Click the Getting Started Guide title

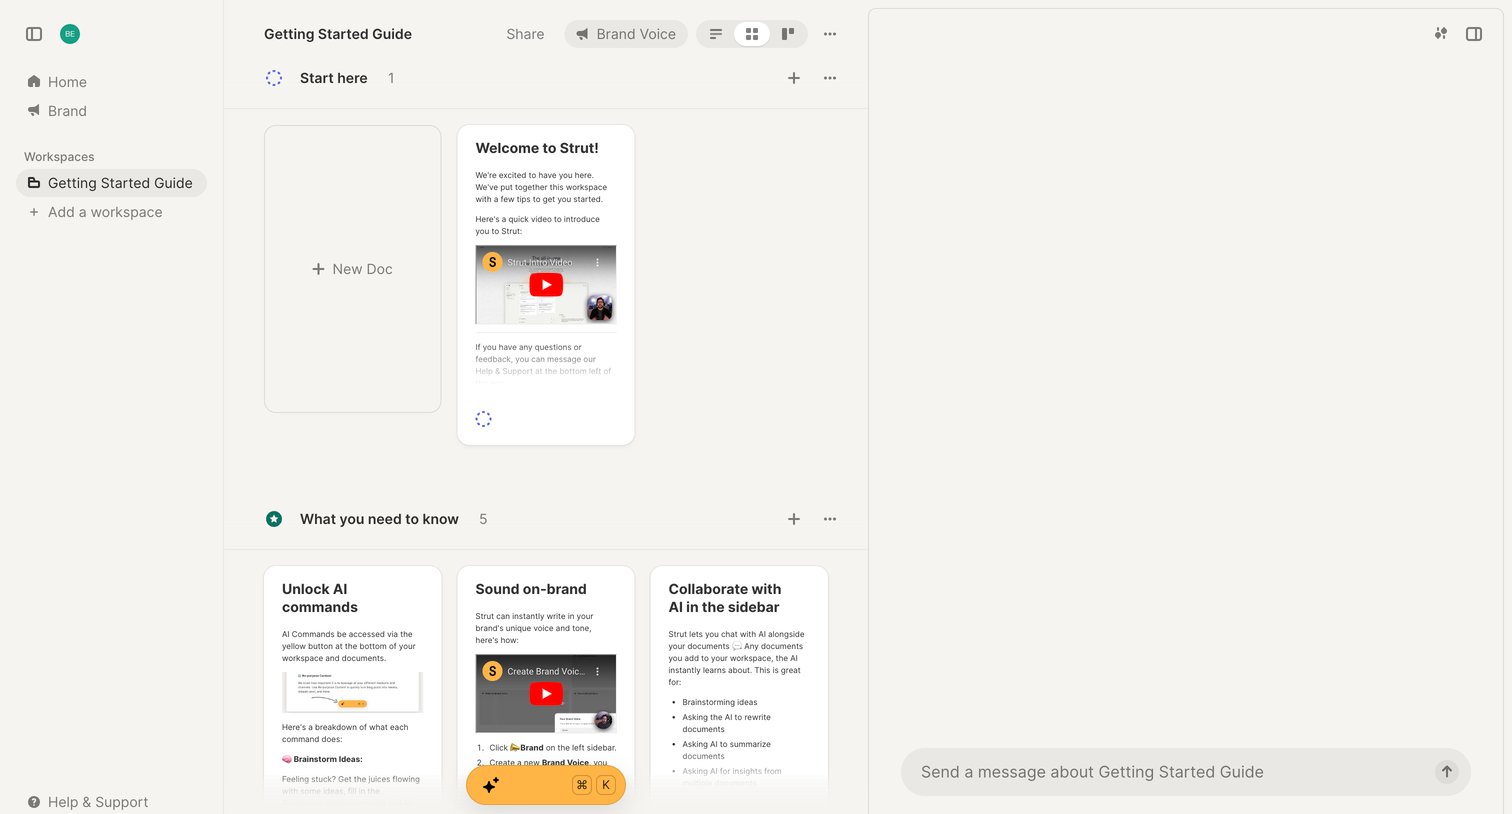[338, 34]
